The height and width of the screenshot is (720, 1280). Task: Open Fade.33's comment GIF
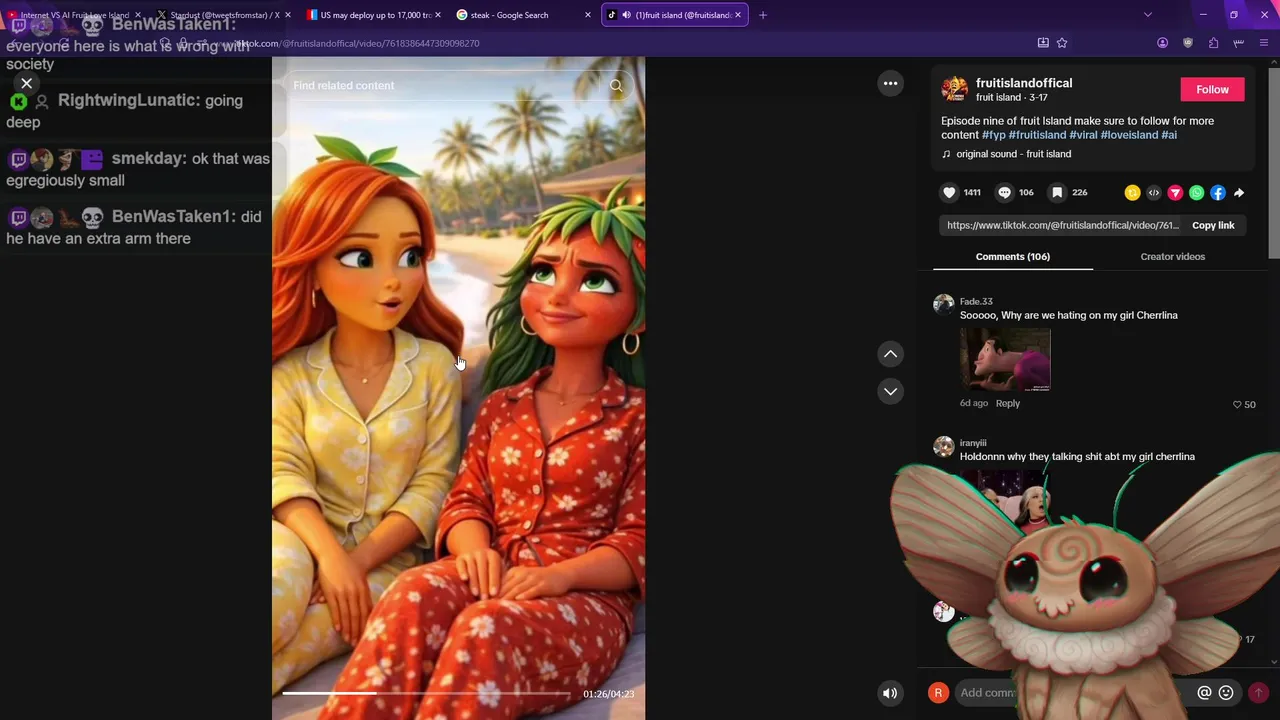coord(1005,359)
